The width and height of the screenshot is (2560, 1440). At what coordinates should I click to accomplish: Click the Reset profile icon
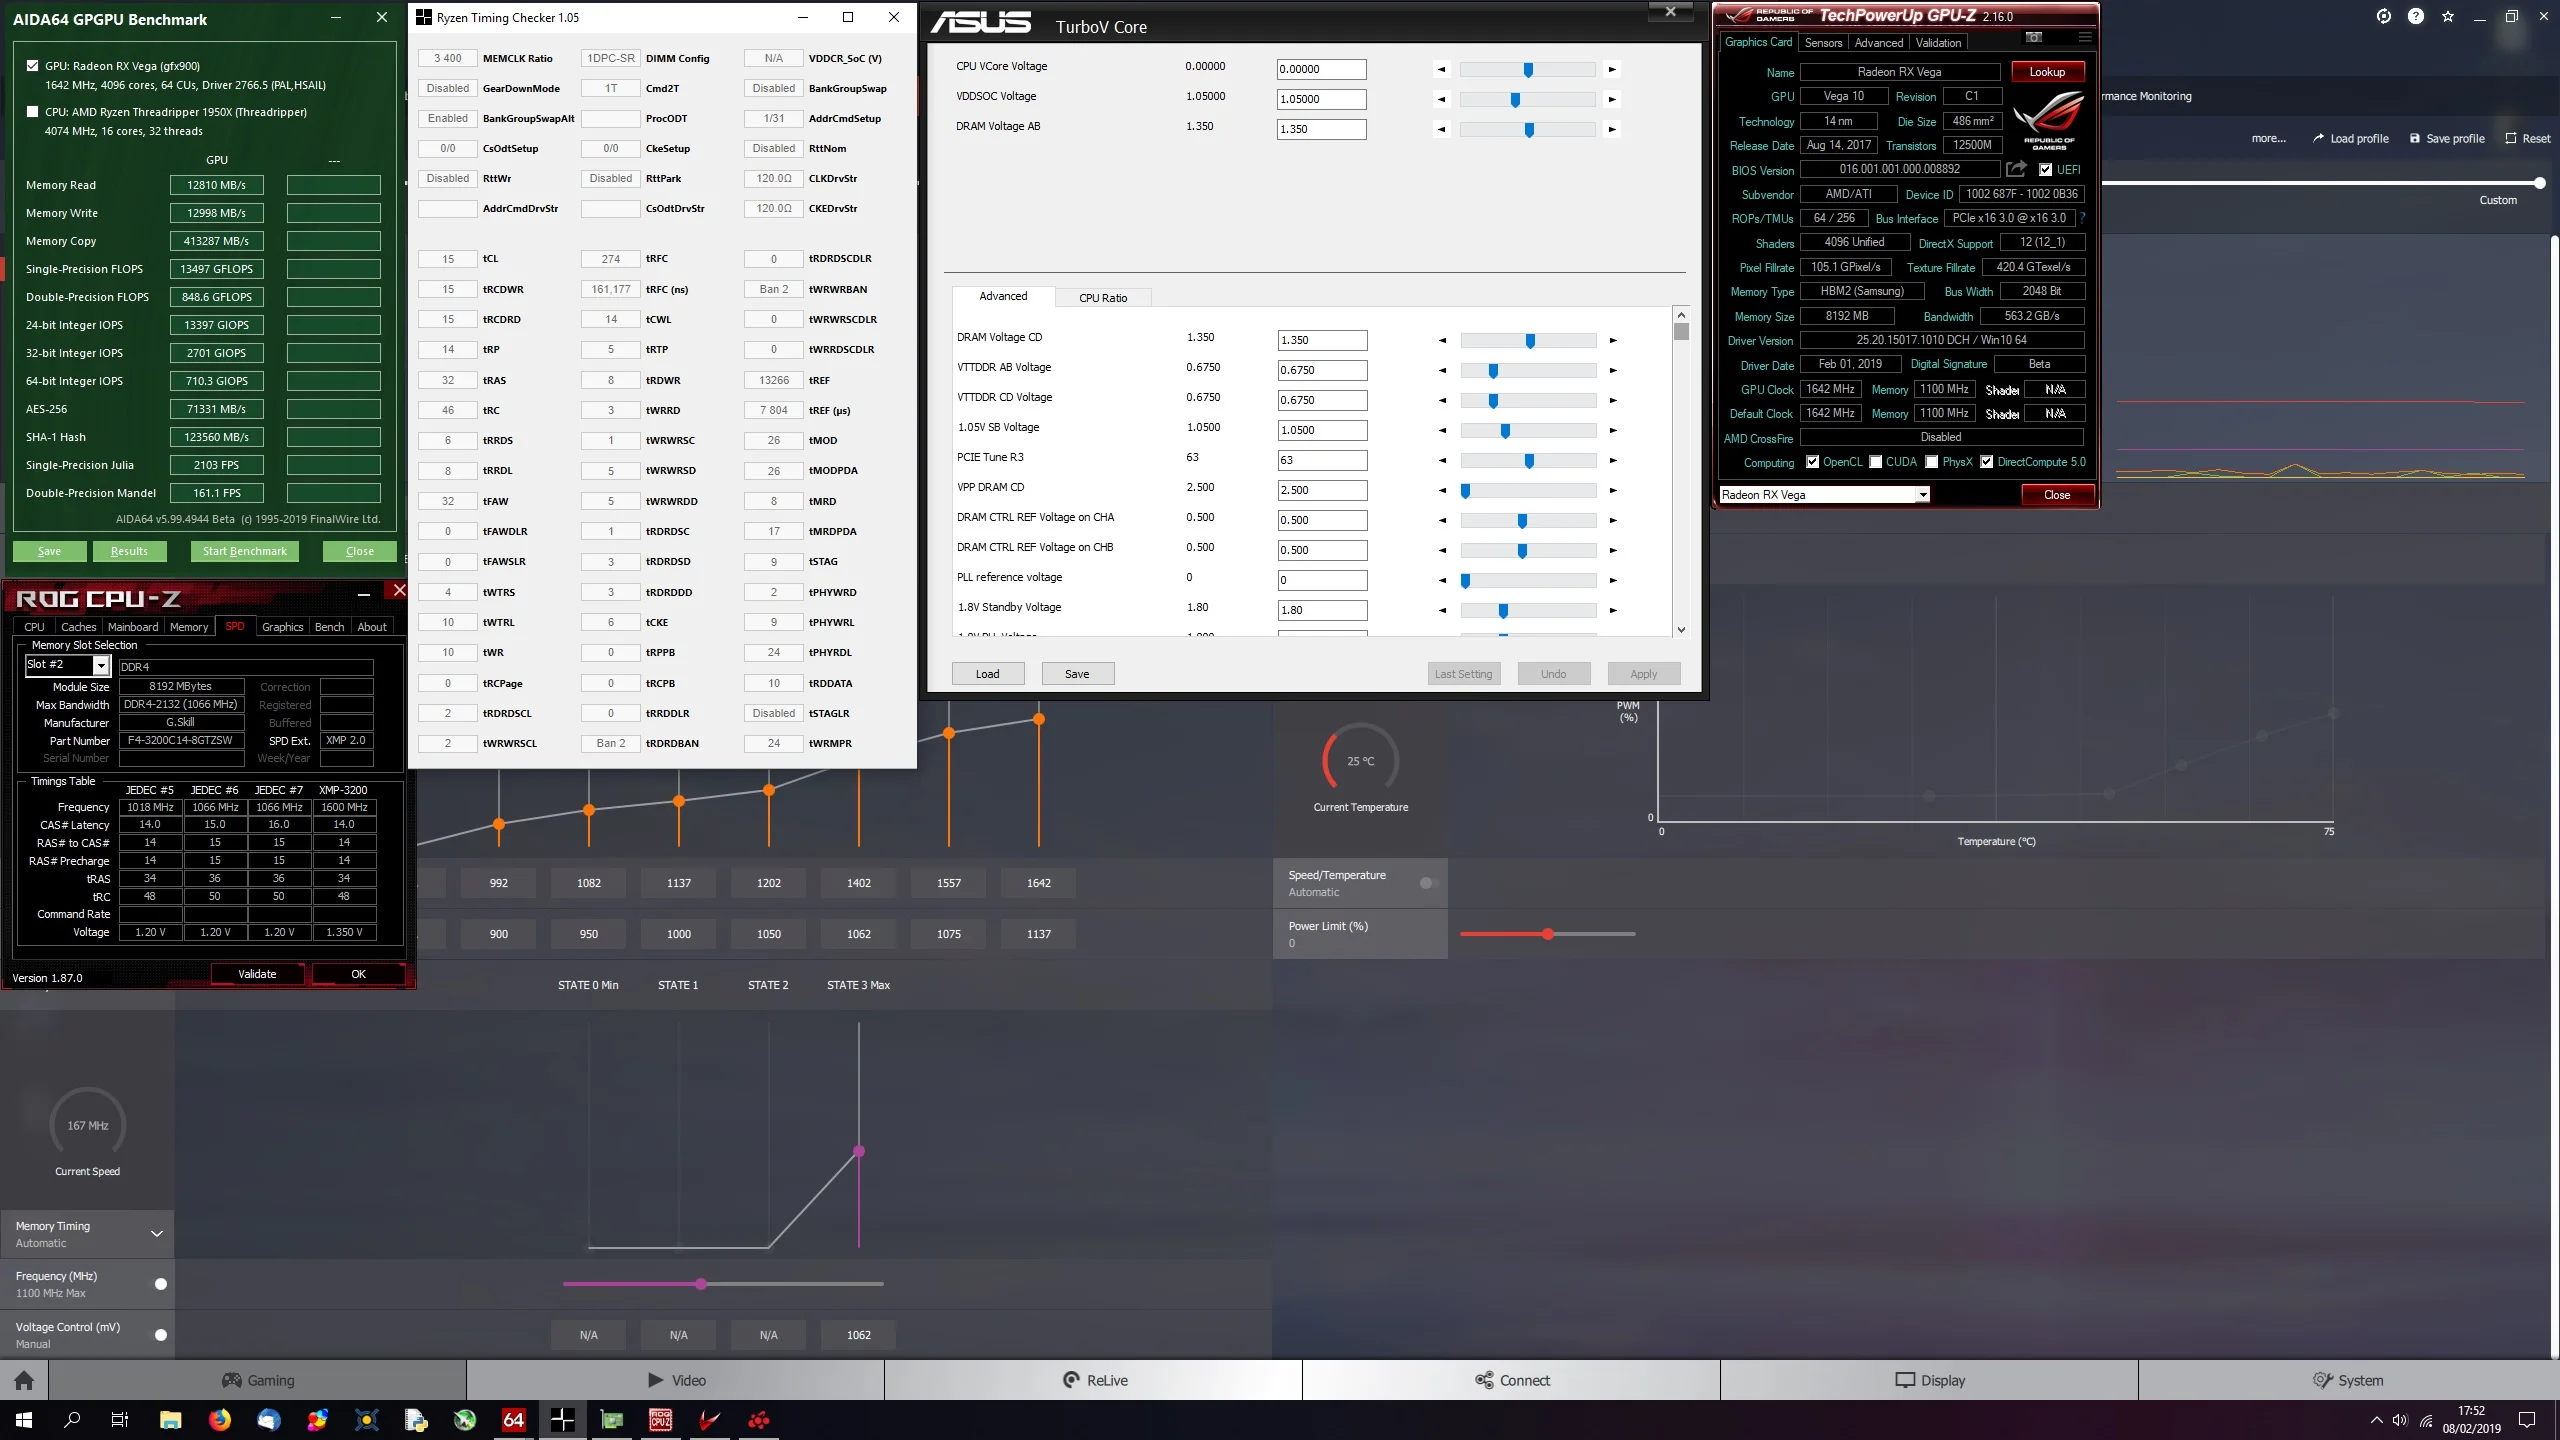pyautogui.click(x=2511, y=139)
